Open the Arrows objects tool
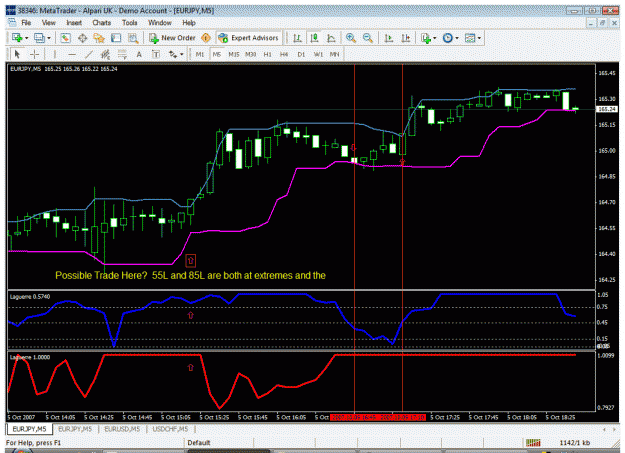Image resolution: width=625 pixels, height=453 pixels. 173,54
